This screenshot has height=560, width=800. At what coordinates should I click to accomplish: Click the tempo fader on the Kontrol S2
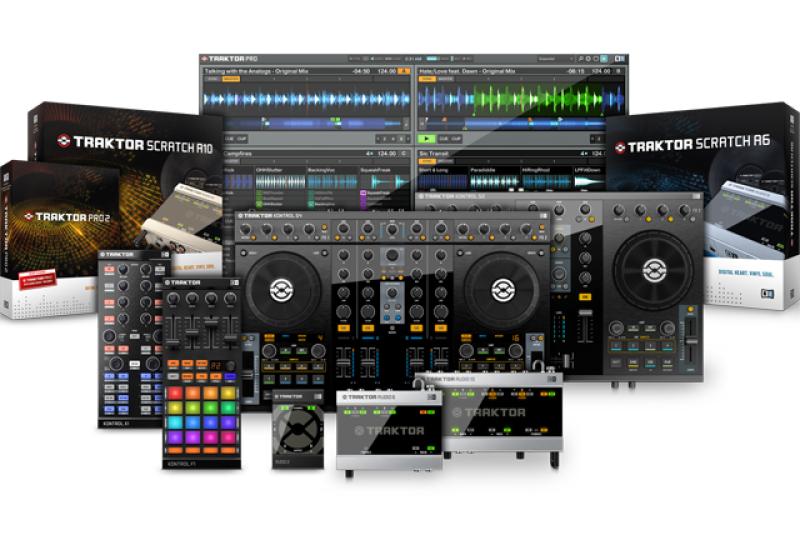click(691, 339)
